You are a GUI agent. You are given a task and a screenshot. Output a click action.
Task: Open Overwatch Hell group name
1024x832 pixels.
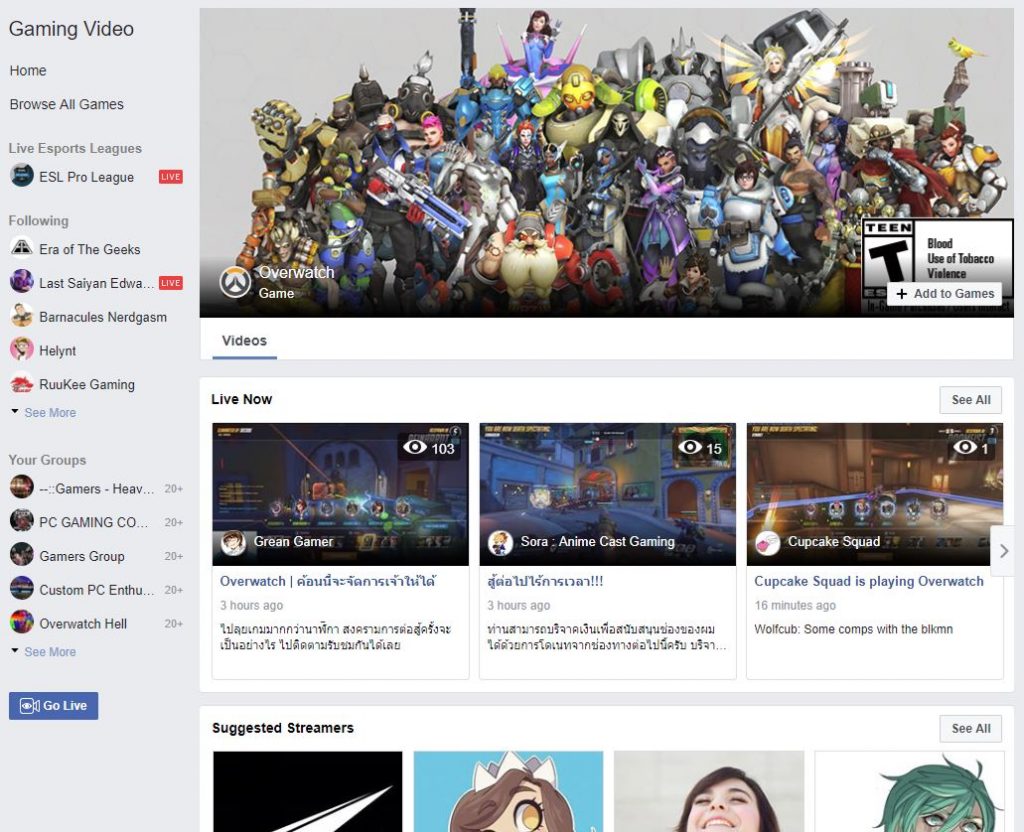point(83,624)
